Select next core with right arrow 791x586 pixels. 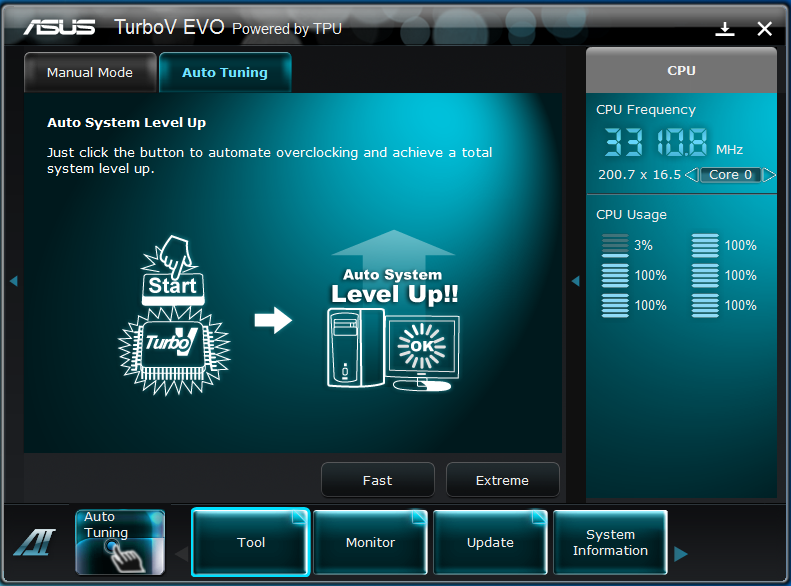[769, 175]
